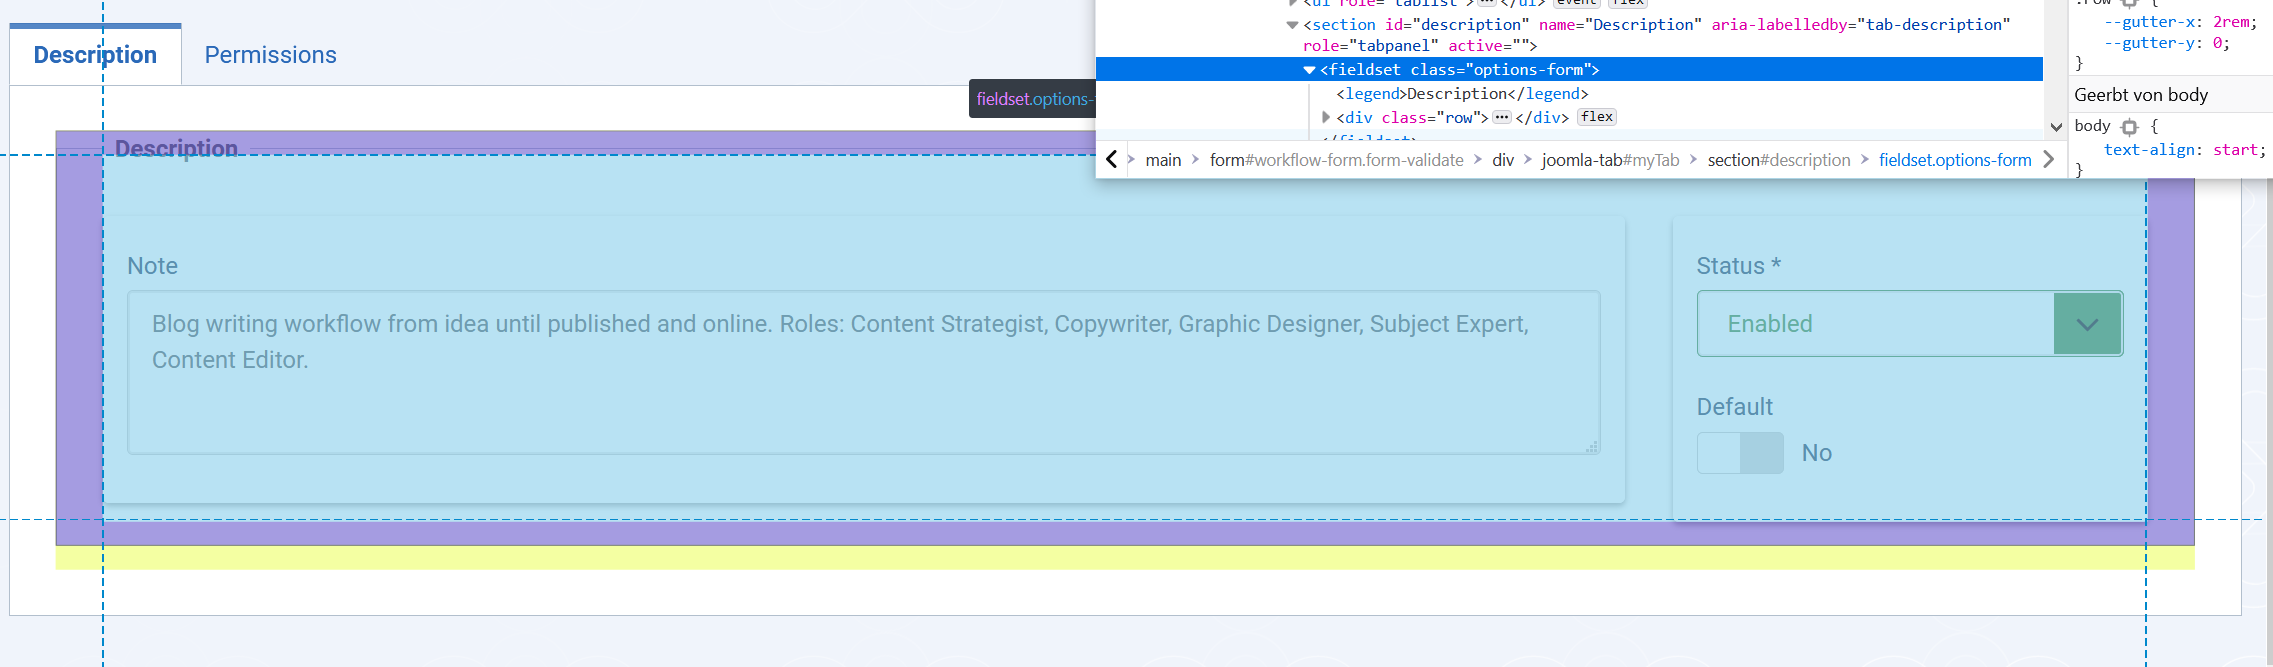2273x667 pixels.
Task: Click the DOM tree scroll-down arrow
Action: click(2056, 127)
